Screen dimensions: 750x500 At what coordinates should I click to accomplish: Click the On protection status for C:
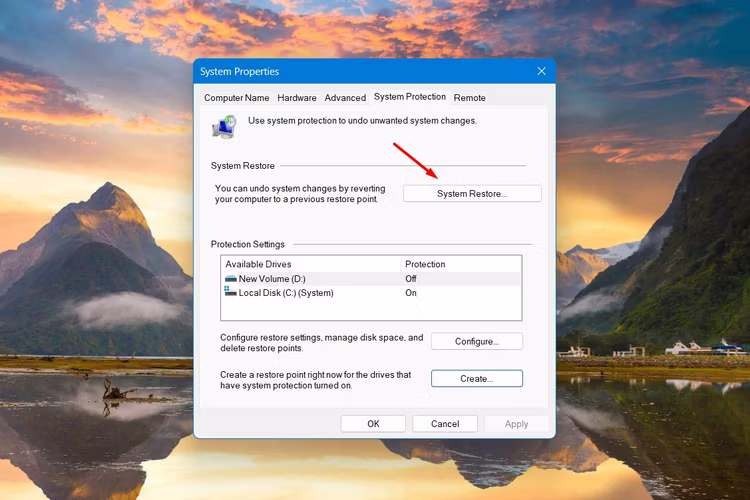[x=410, y=293]
